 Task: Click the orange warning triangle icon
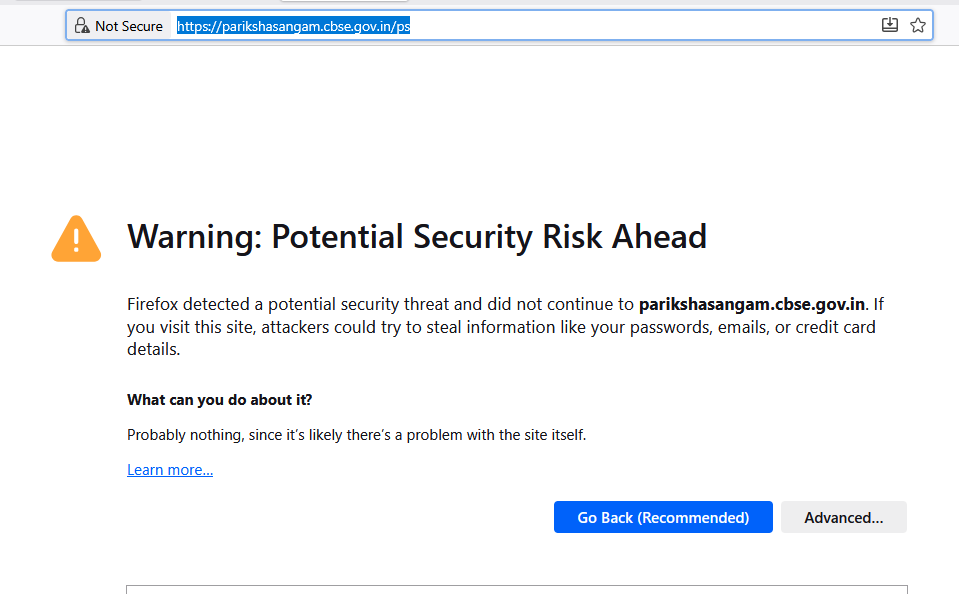point(76,239)
